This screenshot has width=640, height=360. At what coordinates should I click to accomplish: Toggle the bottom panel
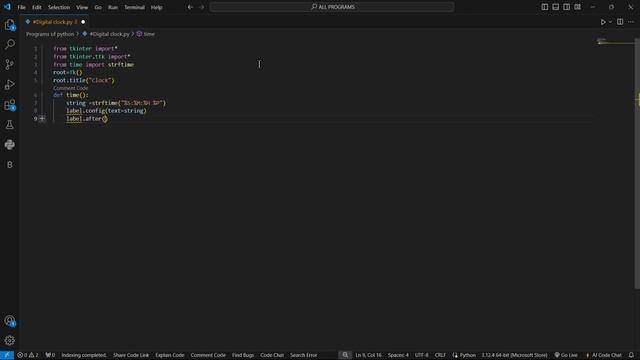tap(556, 7)
